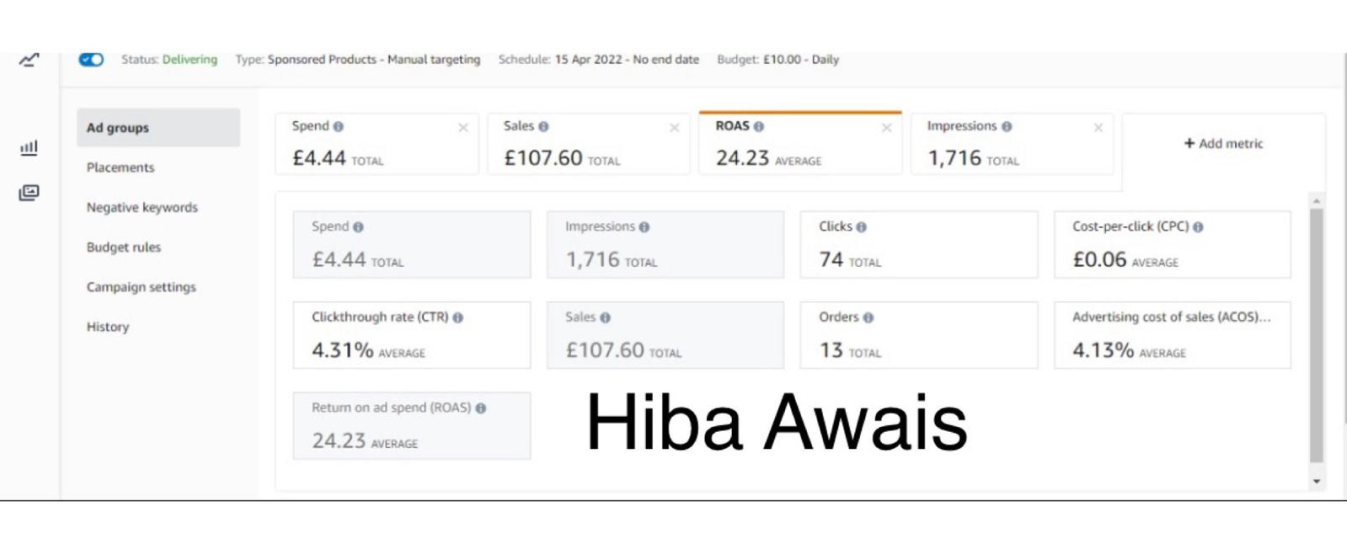1347x555 pixels.
Task: Open Budget rules in side menu
Action: (x=123, y=247)
